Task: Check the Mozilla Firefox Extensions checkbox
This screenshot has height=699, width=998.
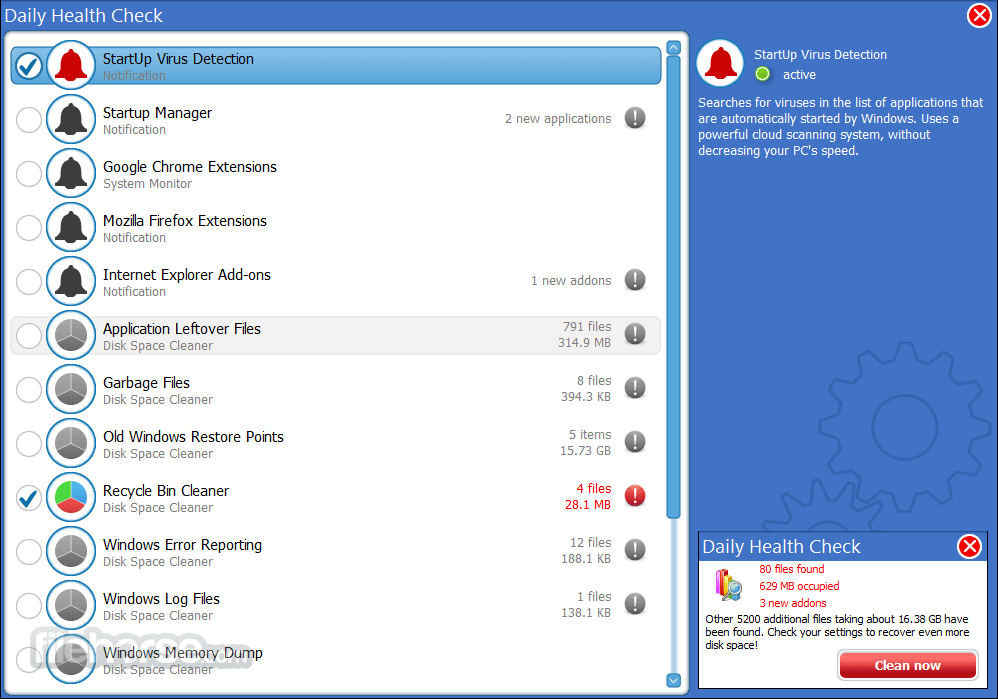Action: tap(29, 228)
